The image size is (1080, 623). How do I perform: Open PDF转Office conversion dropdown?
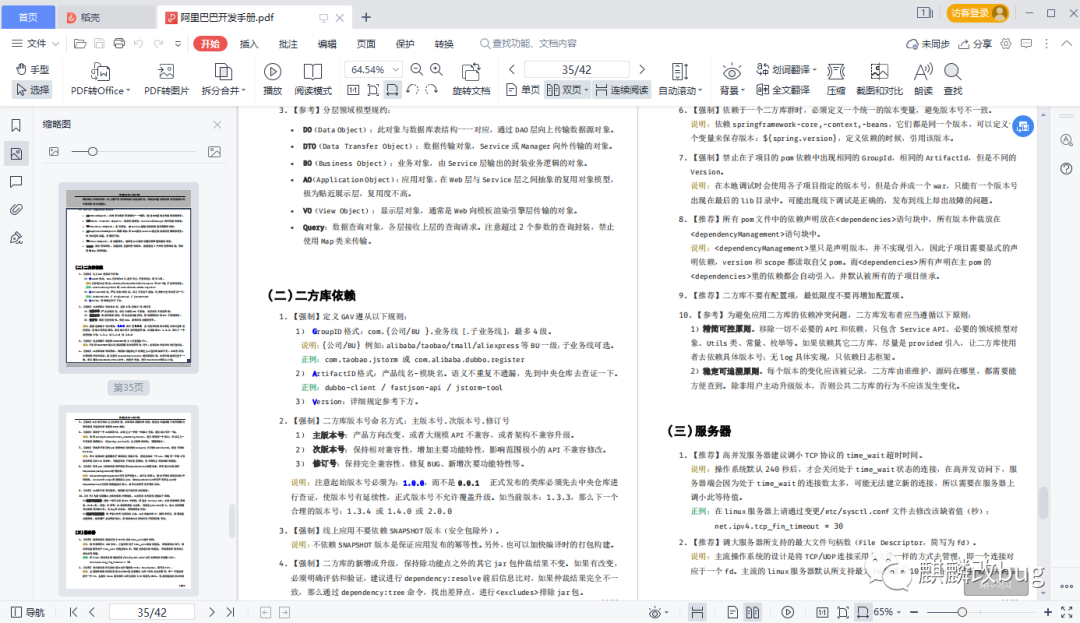click(101, 79)
